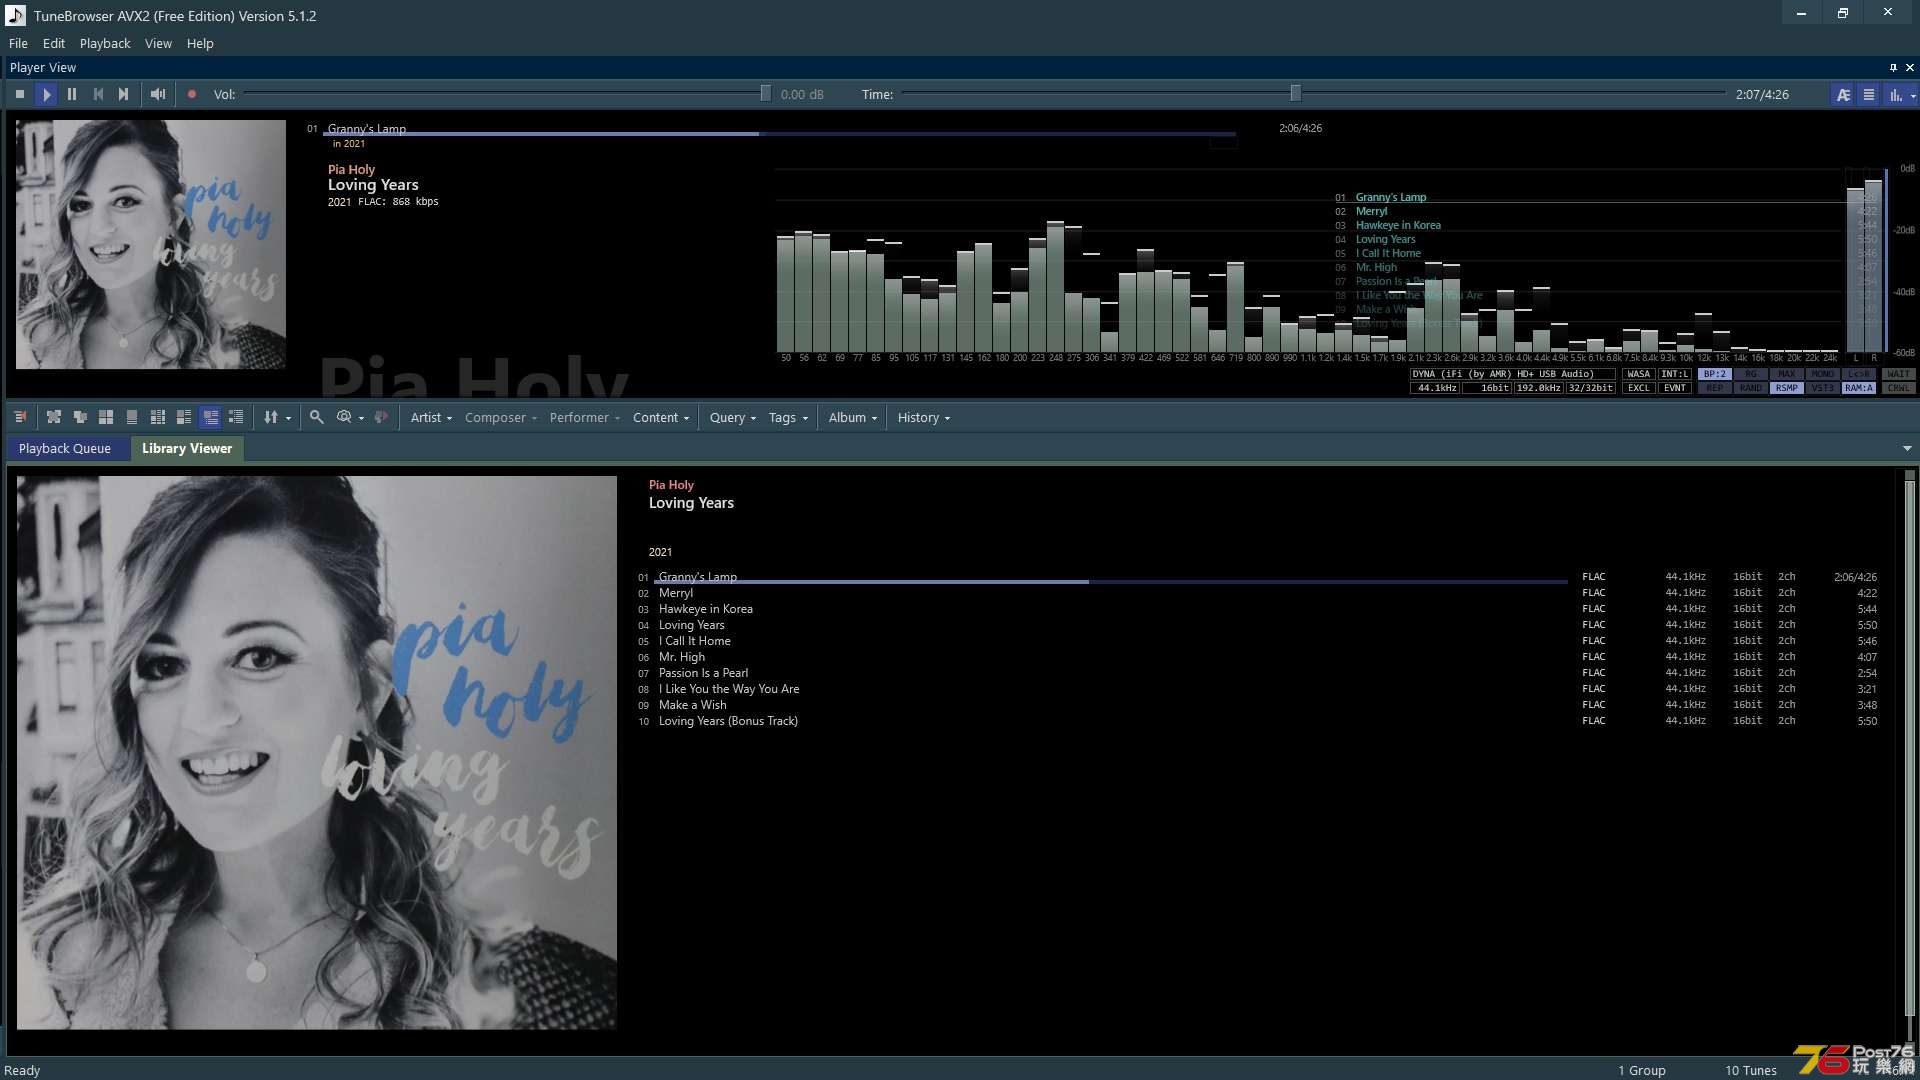Click the EVNT label
Image resolution: width=1920 pixels, height=1080 pixels.
[1675, 388]
